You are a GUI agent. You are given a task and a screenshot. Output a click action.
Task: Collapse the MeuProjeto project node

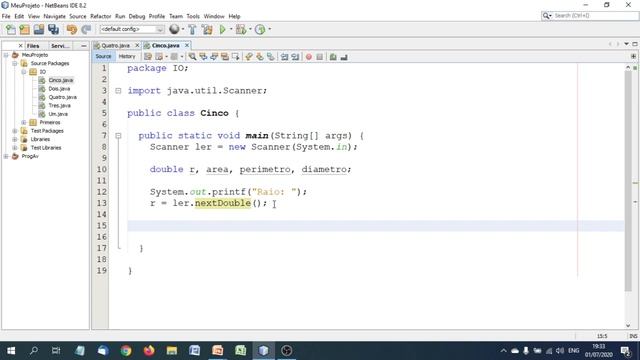tap(6, 55)
